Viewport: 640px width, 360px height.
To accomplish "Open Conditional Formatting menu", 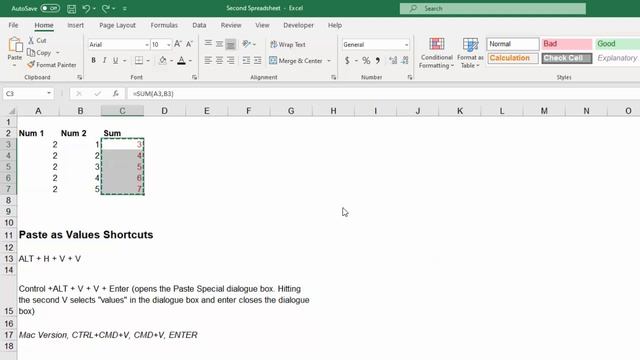I will 436,53.
